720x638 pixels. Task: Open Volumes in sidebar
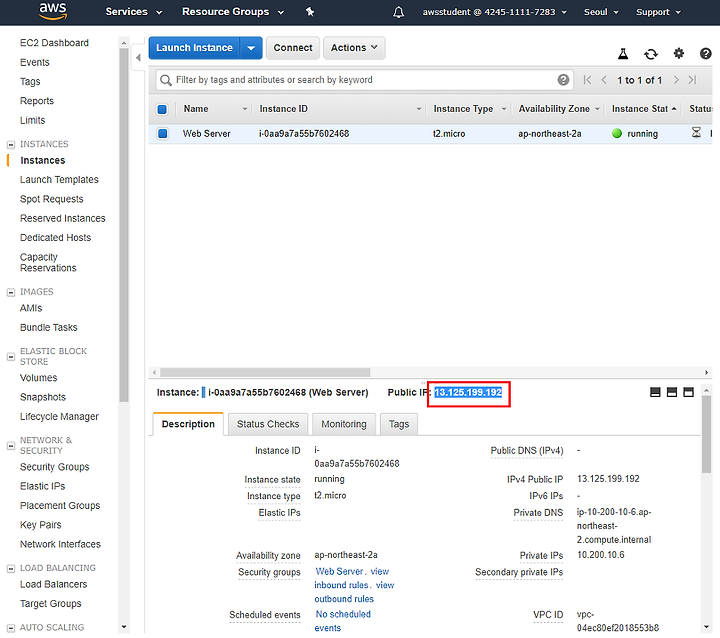[x=39, y=378]
